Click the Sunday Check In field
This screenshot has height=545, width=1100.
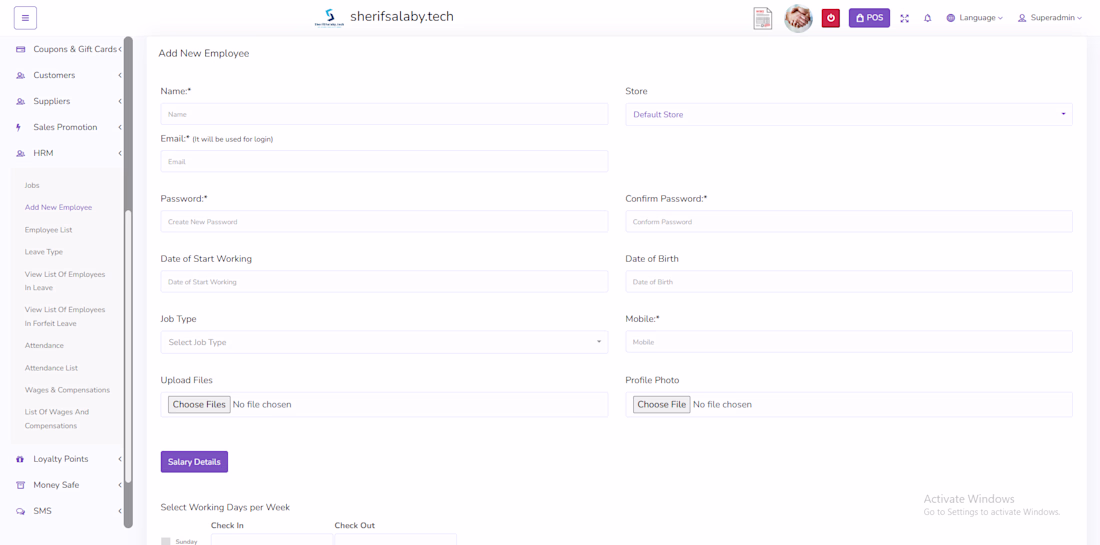272,539
